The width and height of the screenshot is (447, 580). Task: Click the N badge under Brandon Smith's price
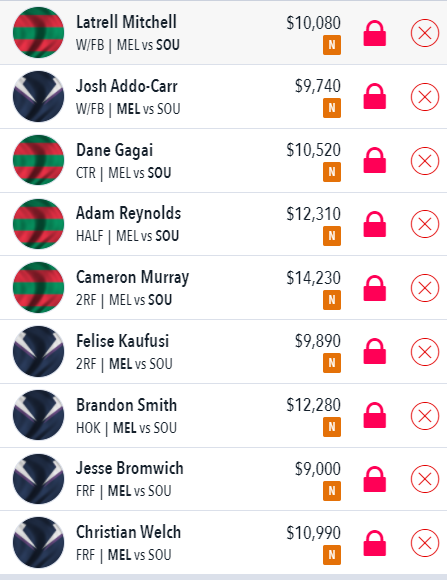click(332, 427)
